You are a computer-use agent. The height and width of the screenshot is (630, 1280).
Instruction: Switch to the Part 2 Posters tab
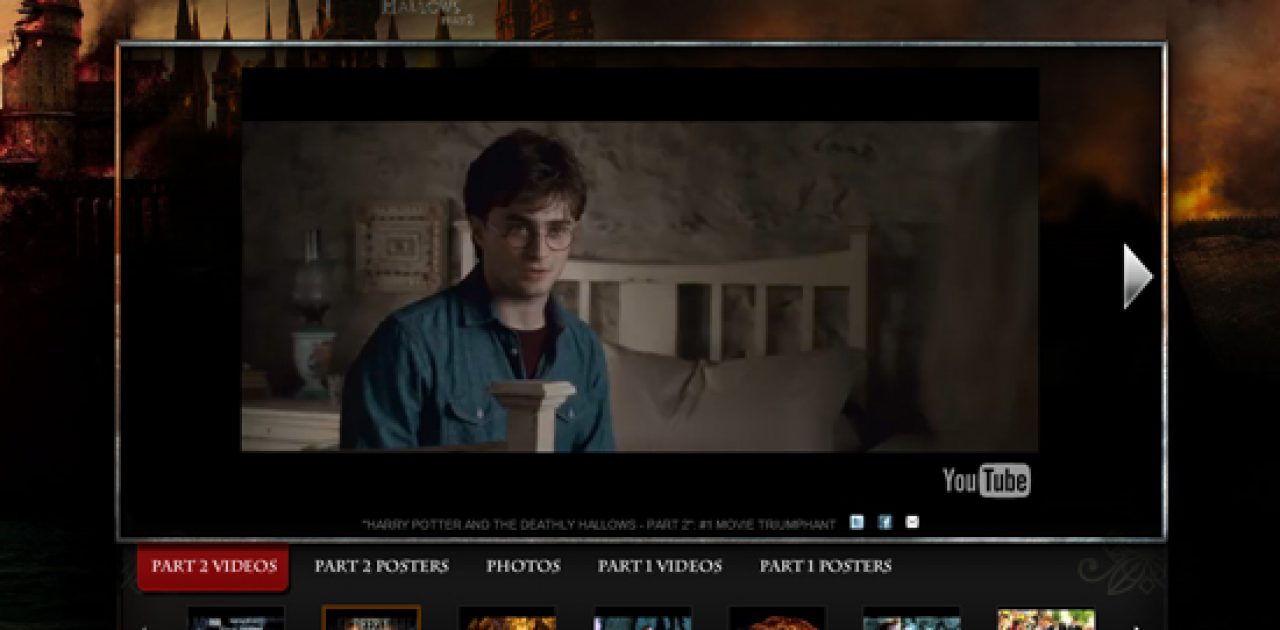[x=381, y=566]
